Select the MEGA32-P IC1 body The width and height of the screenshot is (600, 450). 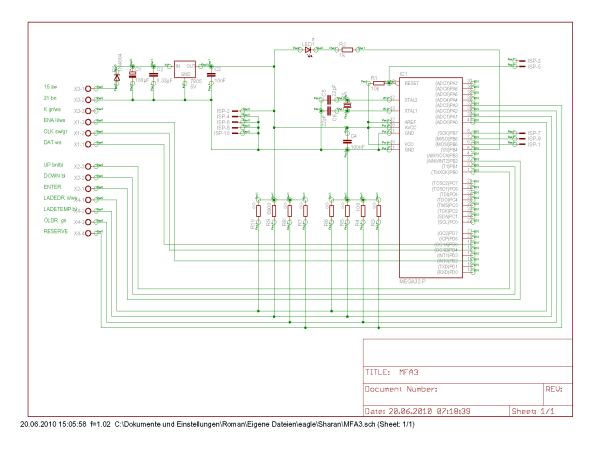[x=430, y=177]
